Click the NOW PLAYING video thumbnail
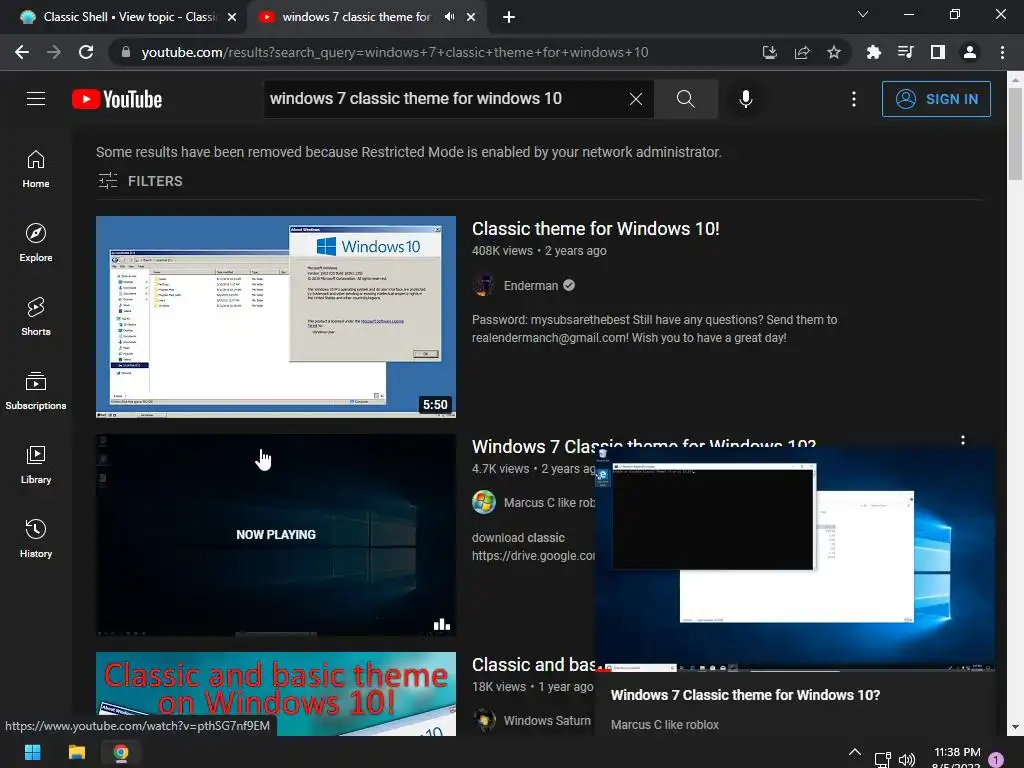Screen dimensions: 1024x768 point(276,534)
